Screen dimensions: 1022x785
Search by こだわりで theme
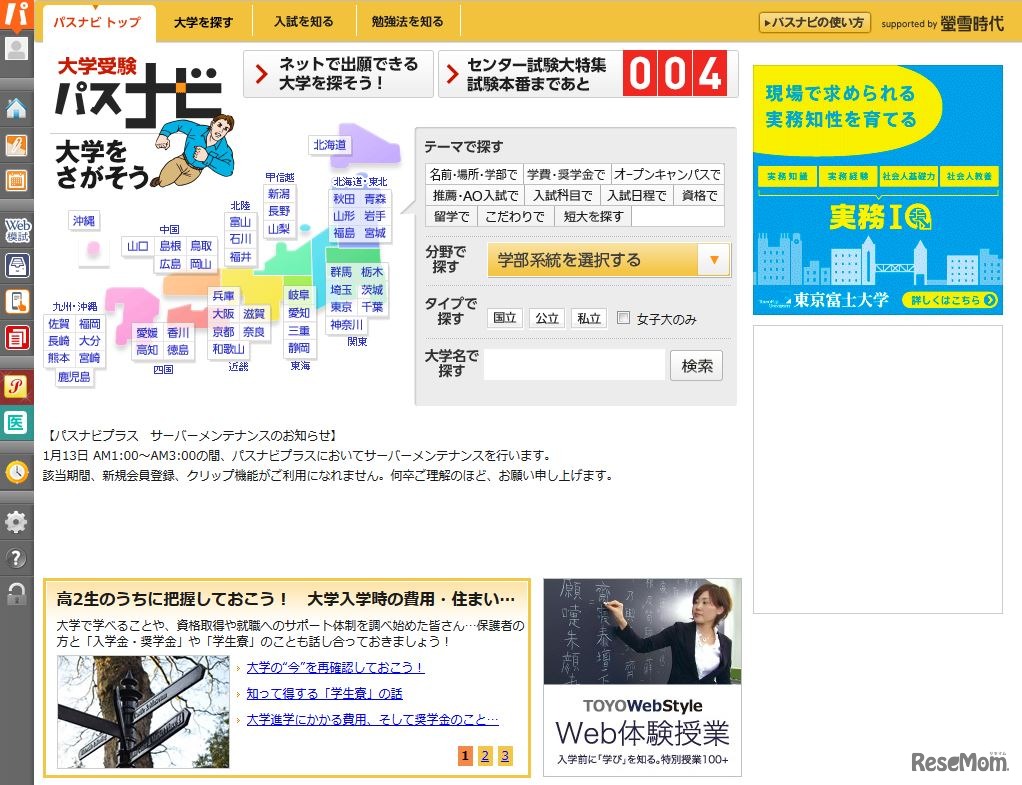point(515,216)
